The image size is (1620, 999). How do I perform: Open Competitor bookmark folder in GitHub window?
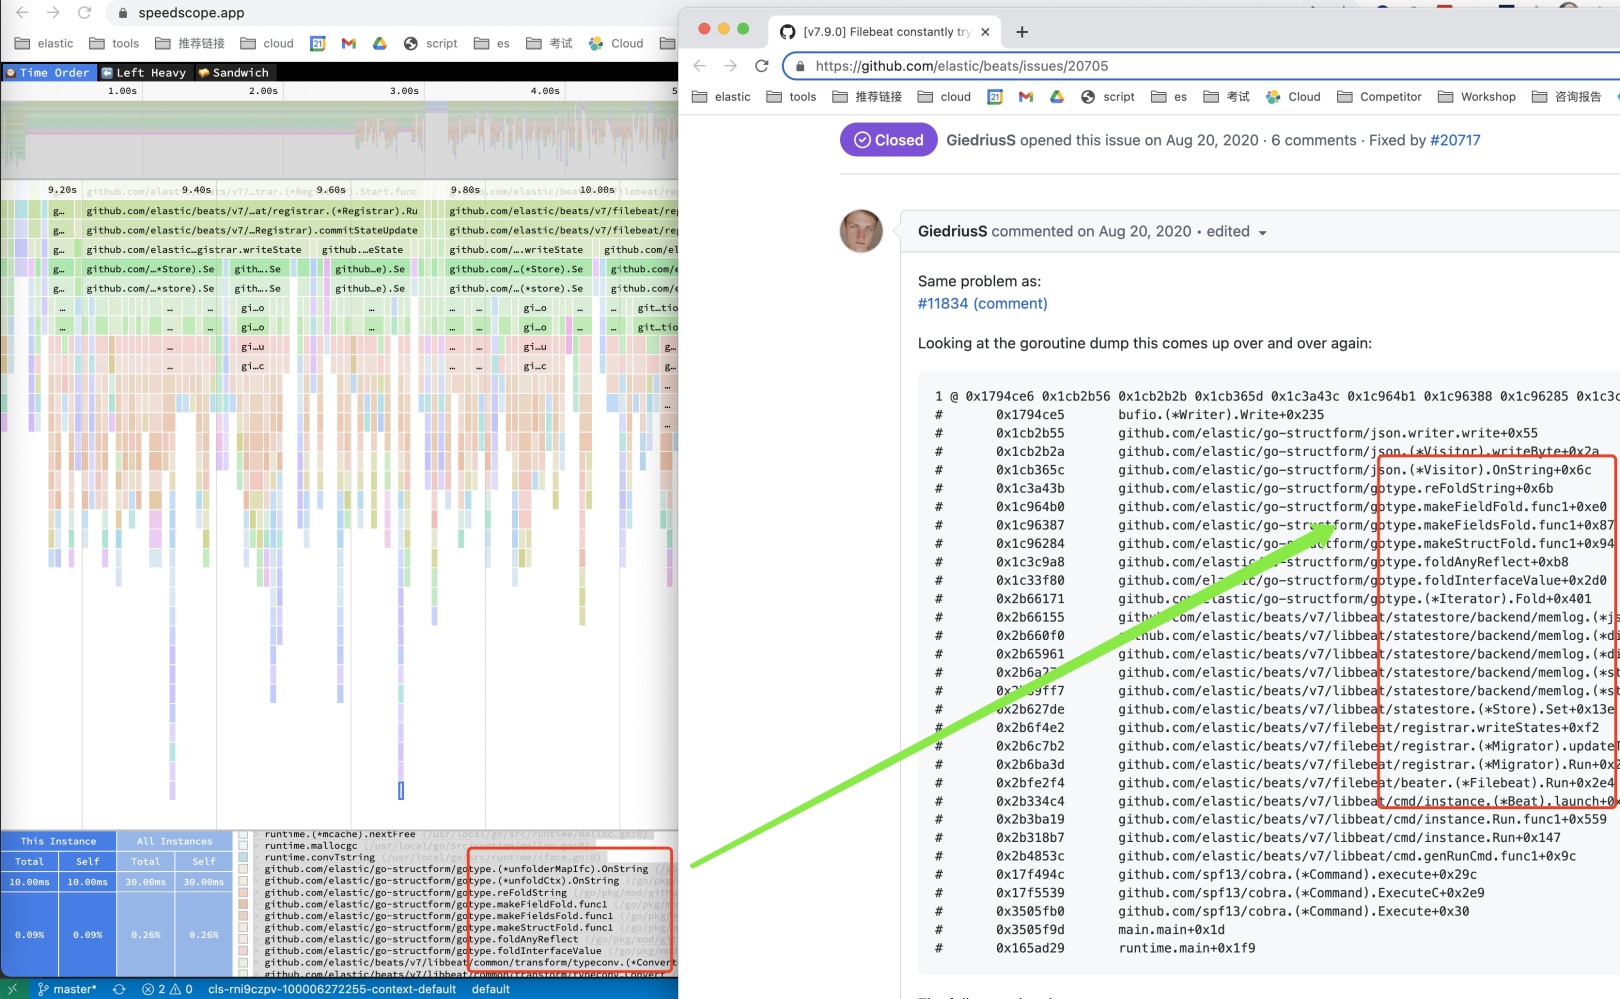(x=1379, y=97)
